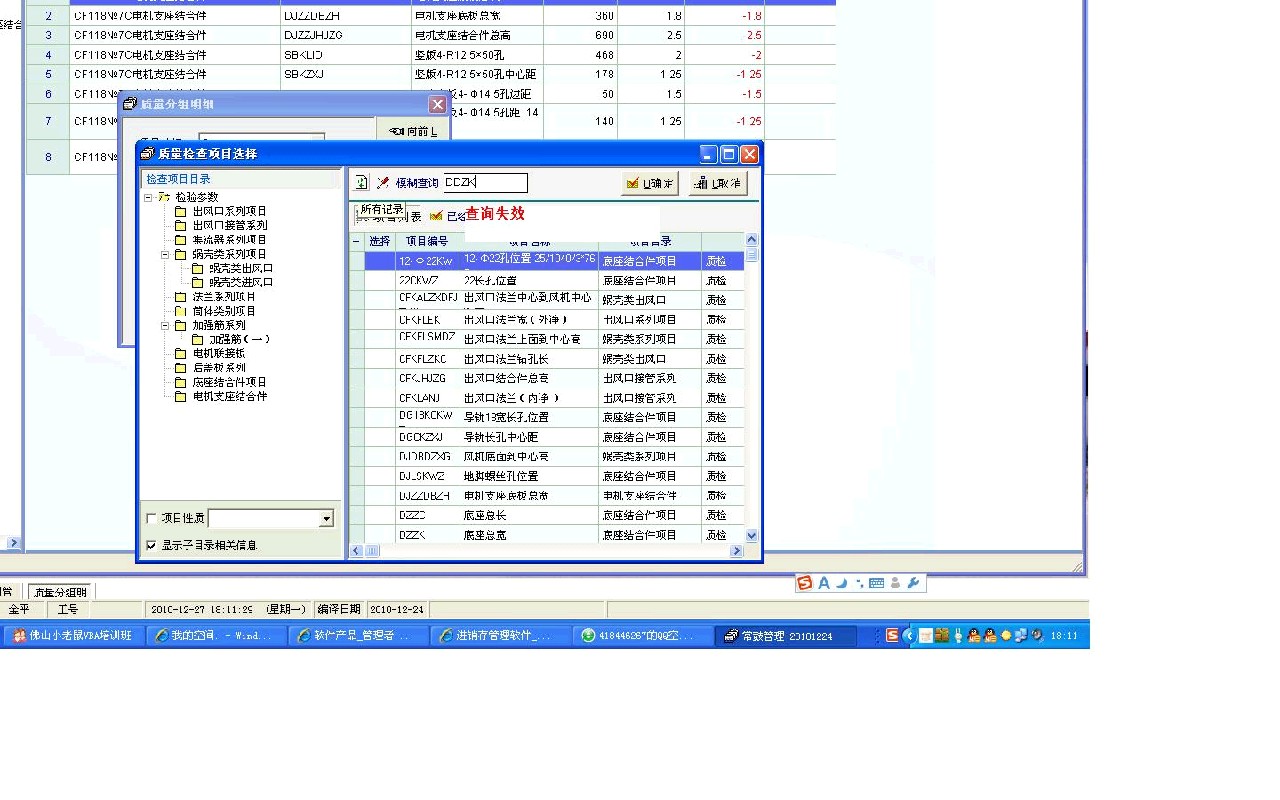Click the red Sogou S tray icon
Screen dimensions: 1280x800
click(892, 636)
